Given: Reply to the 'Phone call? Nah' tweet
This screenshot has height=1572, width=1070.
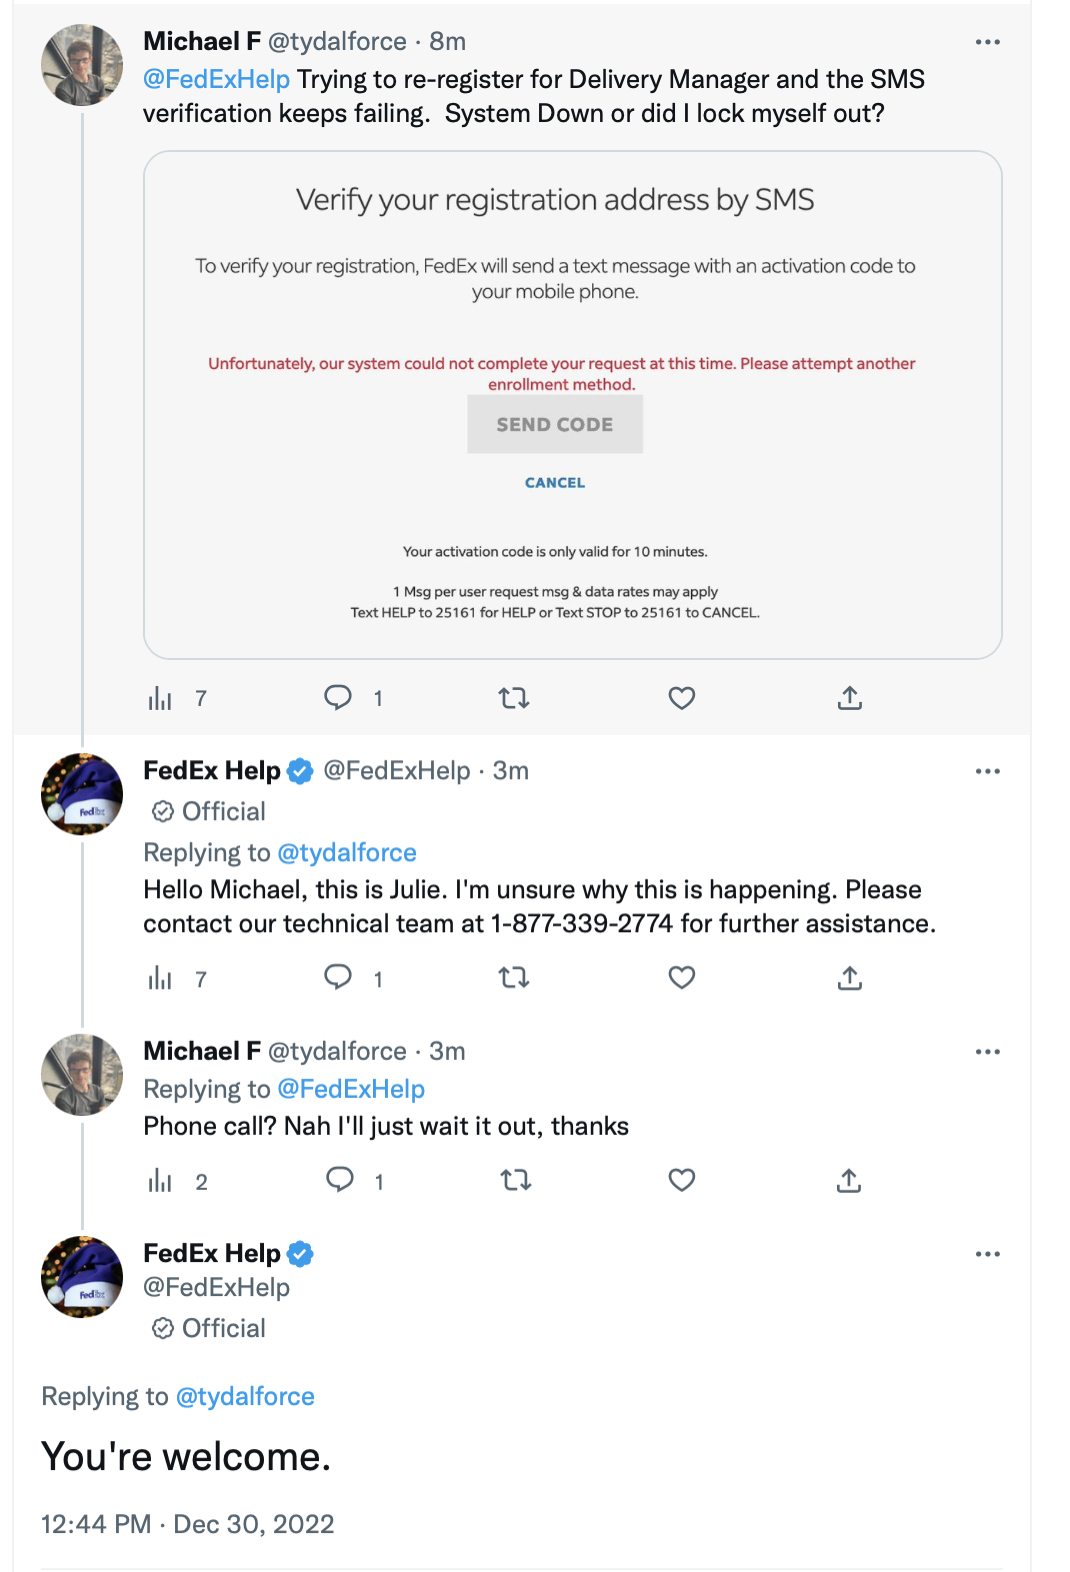Looking at the screenshot, I should point(340,1181).
